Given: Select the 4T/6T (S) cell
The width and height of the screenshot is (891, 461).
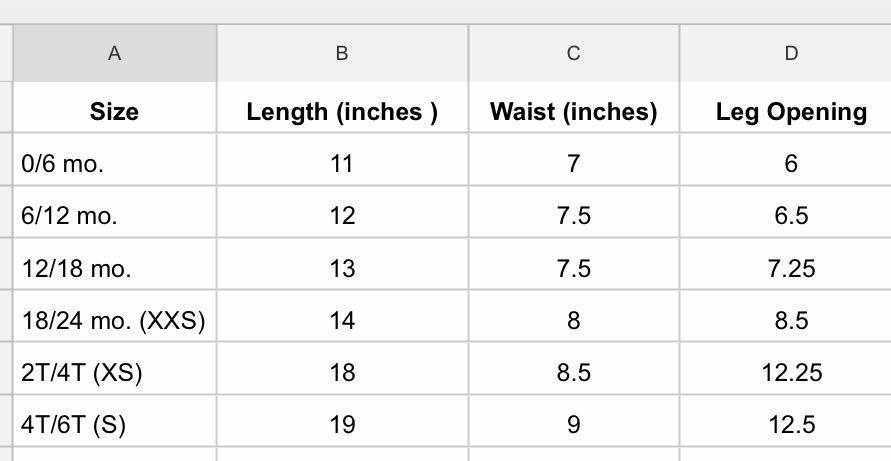Looking at the screenshot, I should click(x=114, y=424).
